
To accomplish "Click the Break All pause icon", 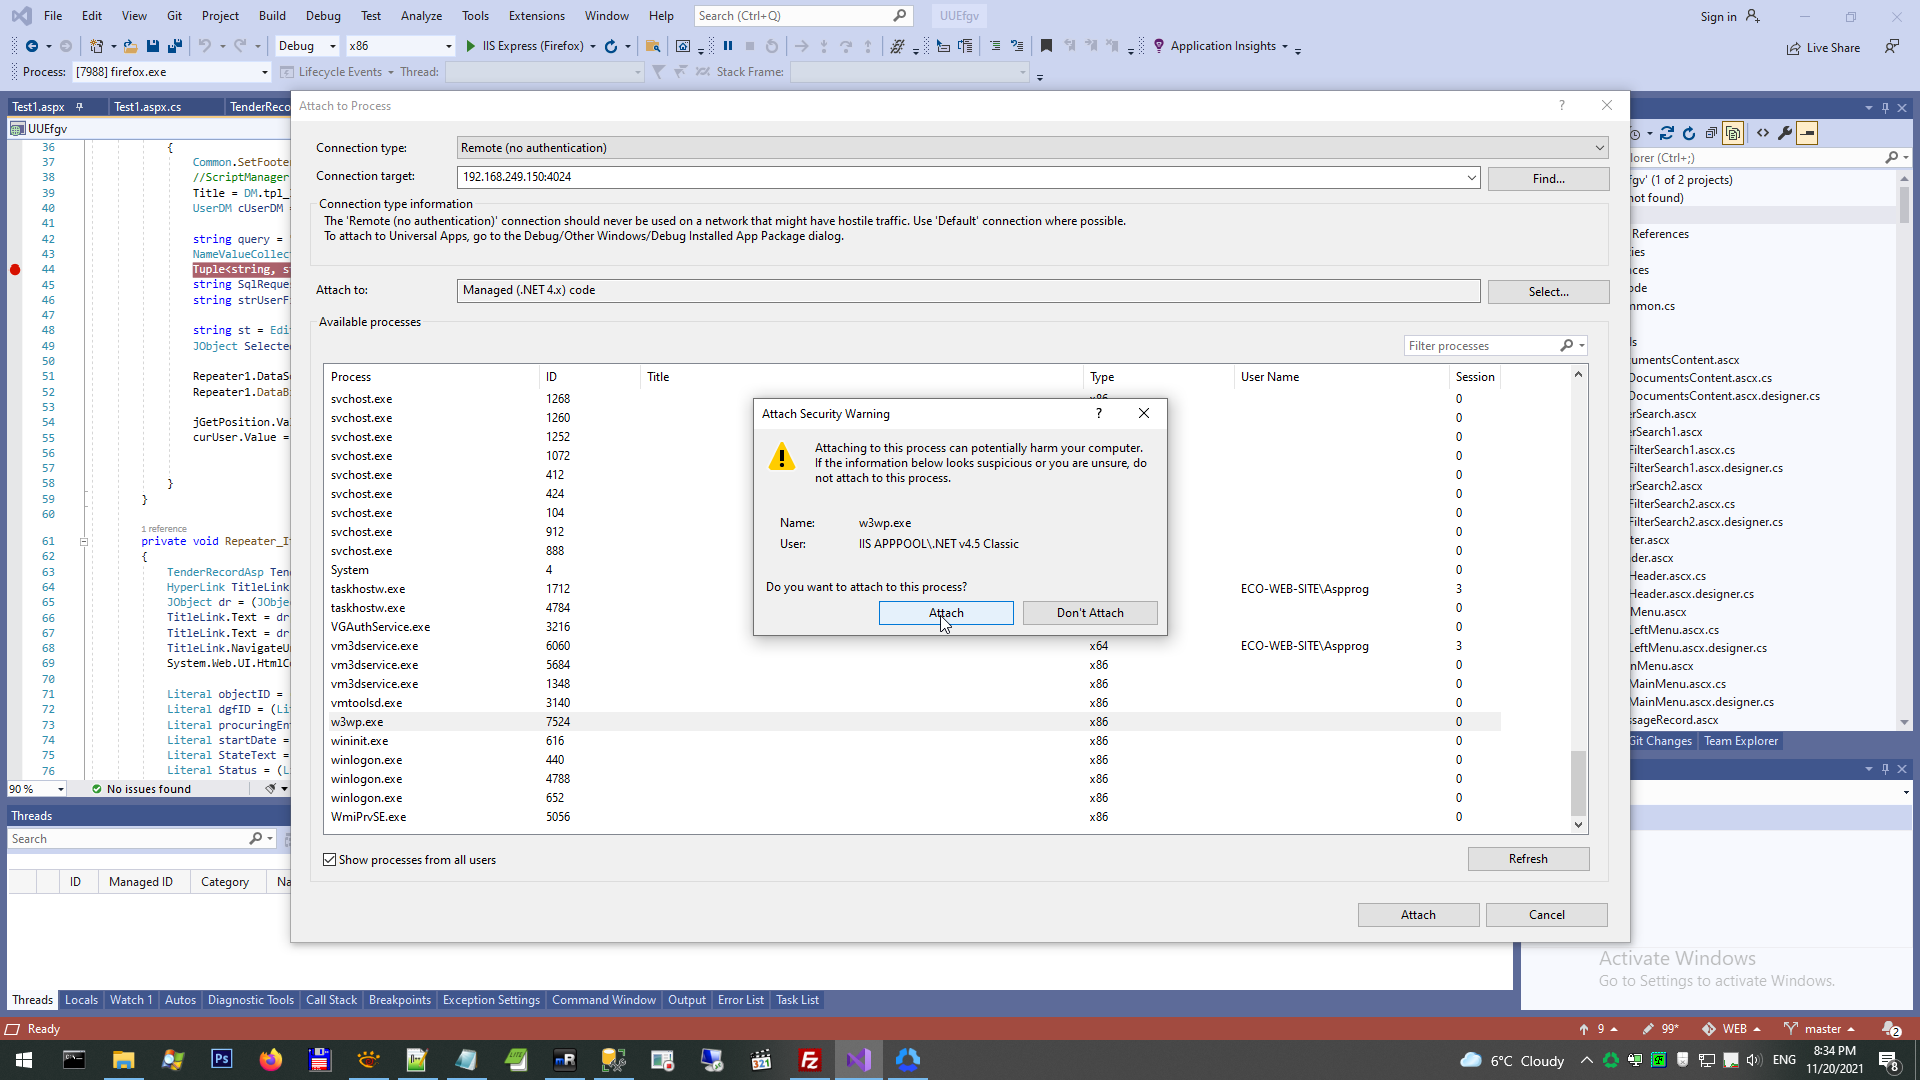I will (728, 46).
